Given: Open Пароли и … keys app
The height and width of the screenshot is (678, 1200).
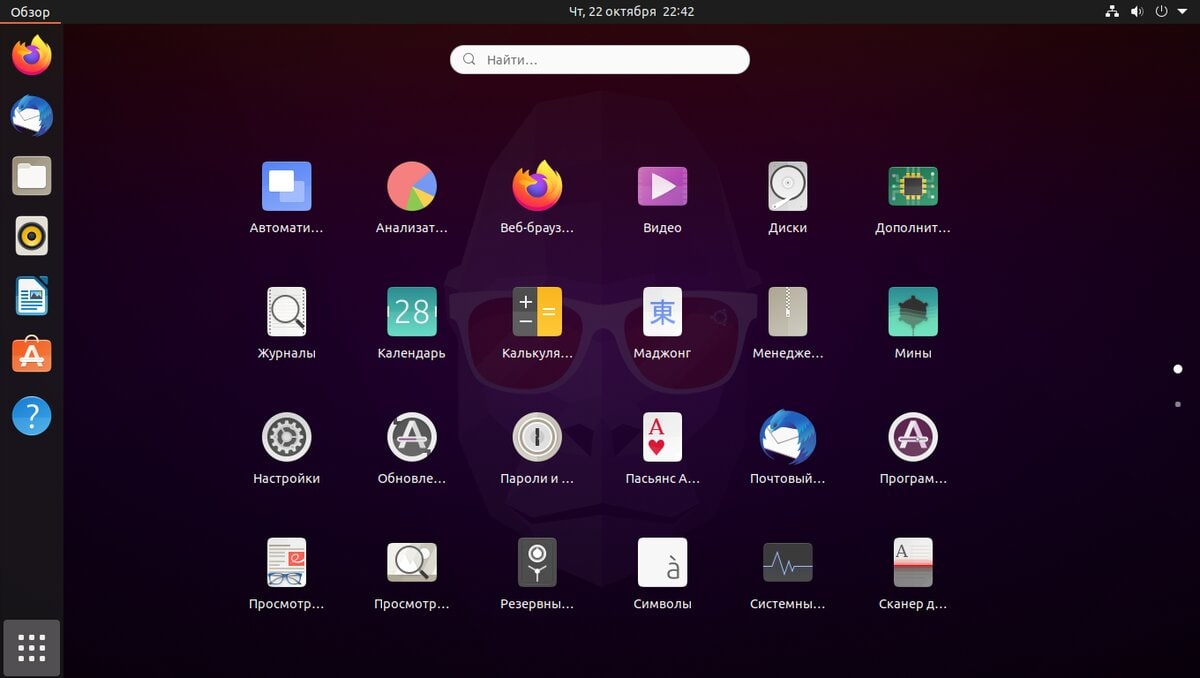Looking at the screenshot, I should click(537, 437).
